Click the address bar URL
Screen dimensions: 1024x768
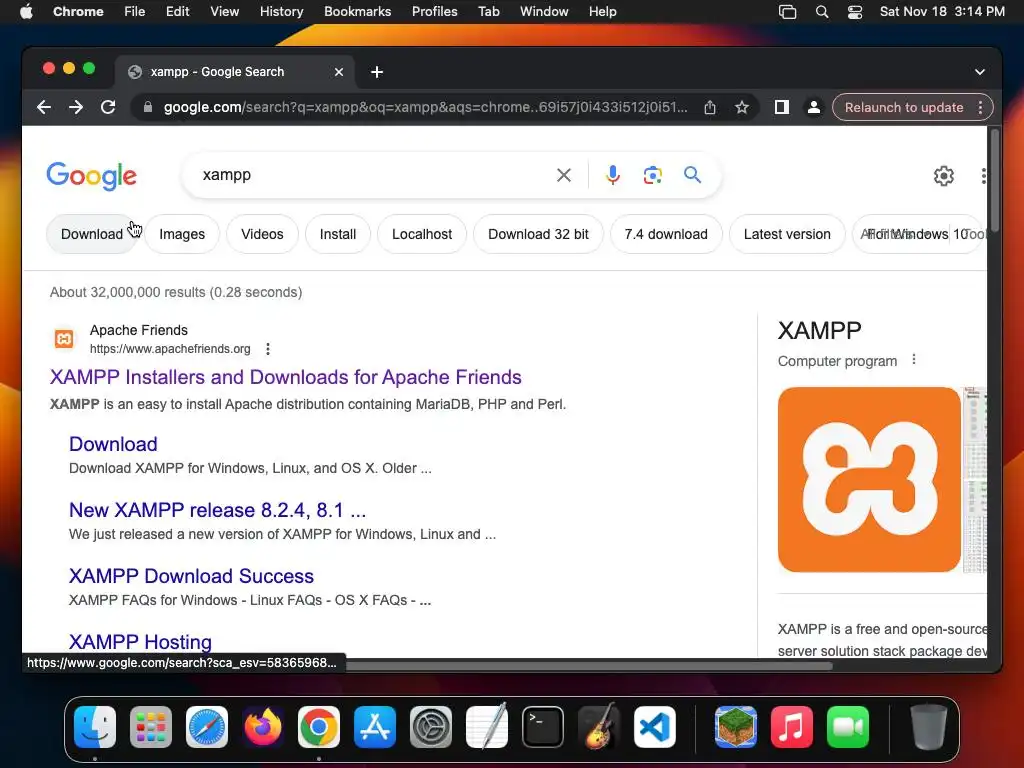(425, 107)
